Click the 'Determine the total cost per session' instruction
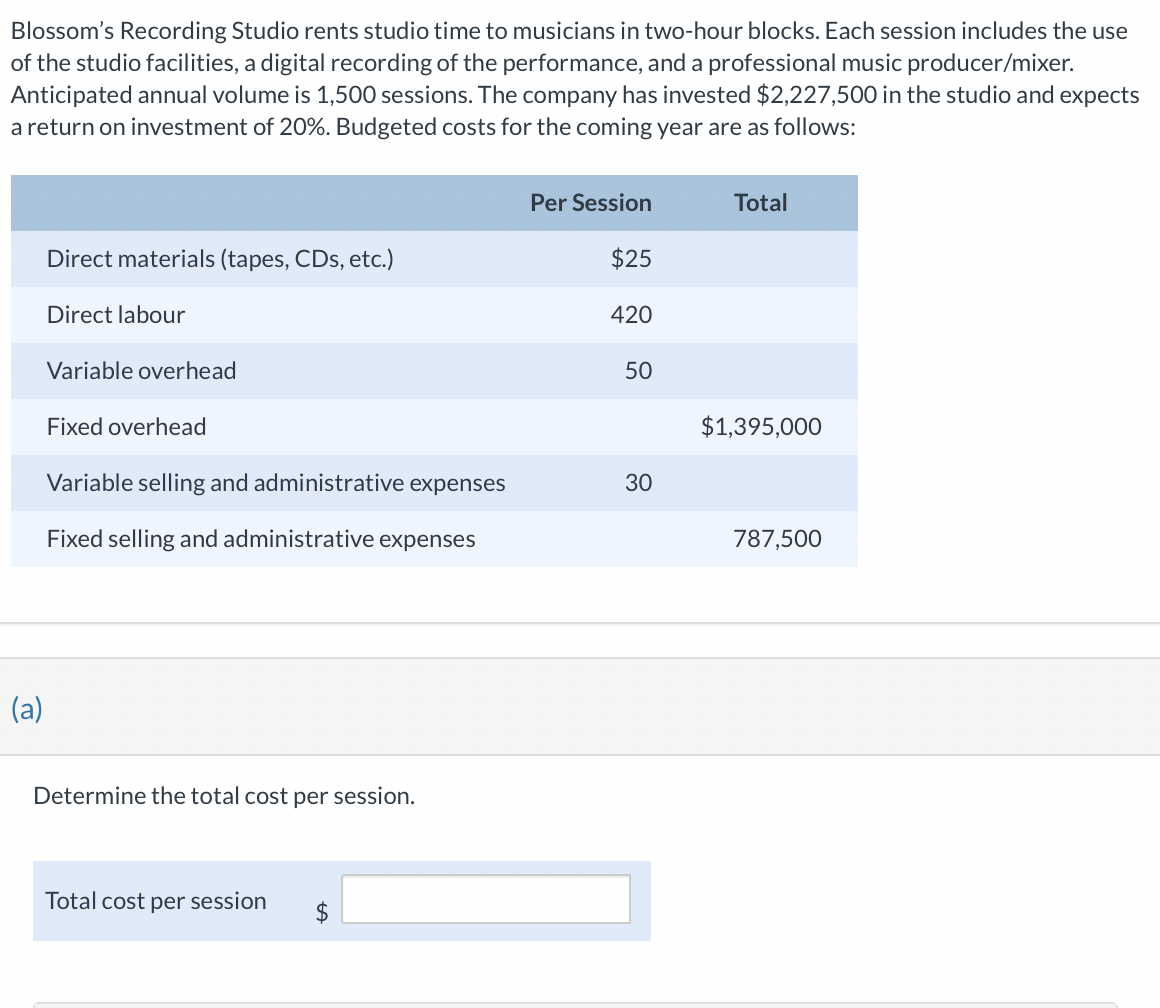The height and width of the screenshot is (1008, 1160). click(224, 796)
